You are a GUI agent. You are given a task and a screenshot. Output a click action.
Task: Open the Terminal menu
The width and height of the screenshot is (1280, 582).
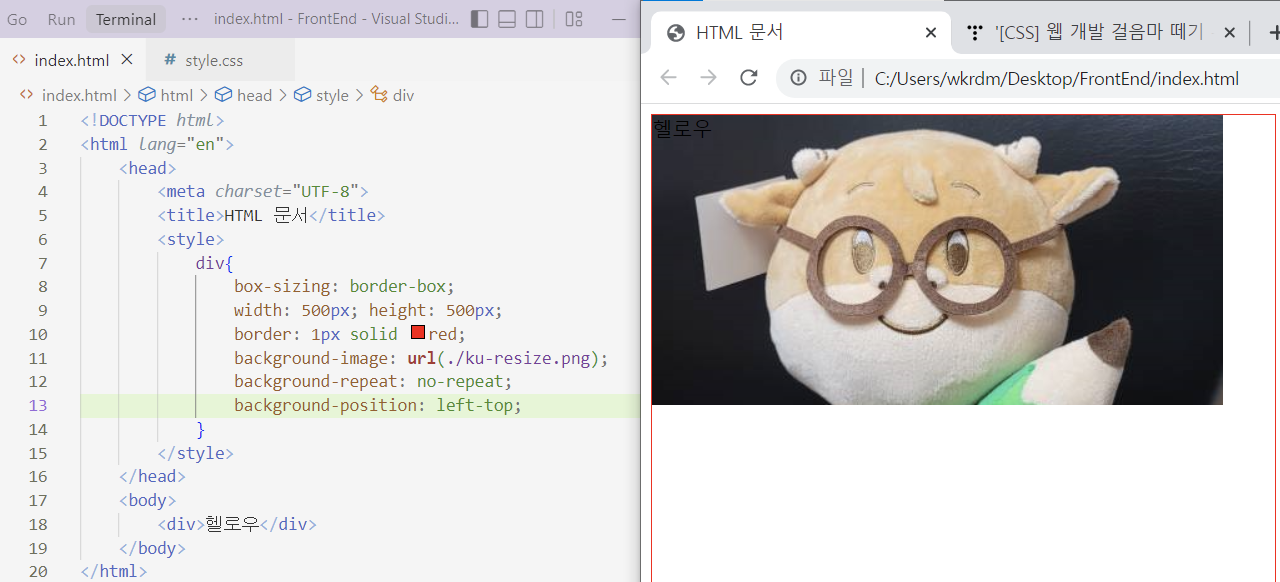(x=126, y=19)
